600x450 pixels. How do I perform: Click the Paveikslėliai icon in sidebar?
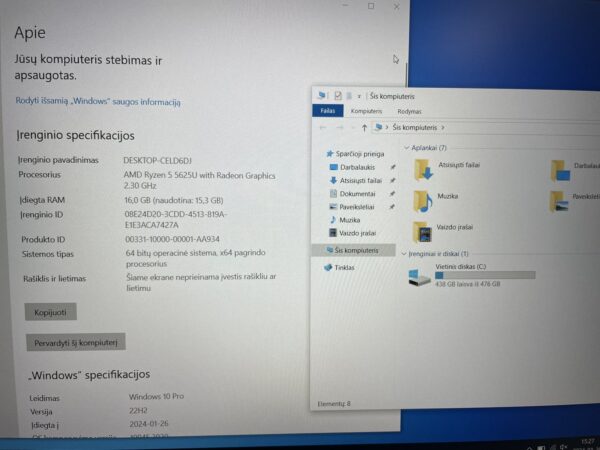(x=333, y=207)
